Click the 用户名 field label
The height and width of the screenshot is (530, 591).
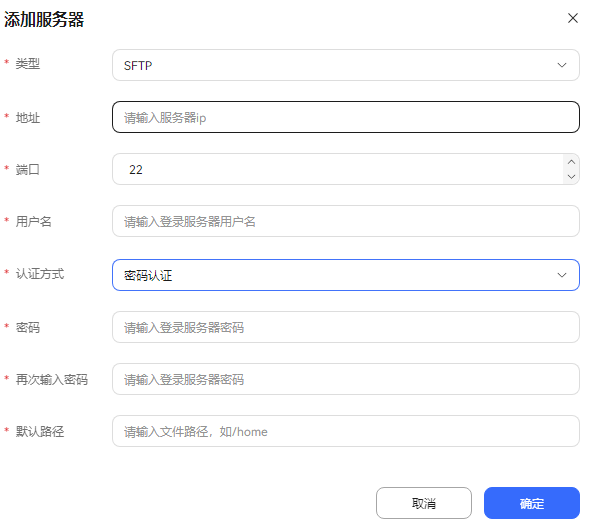tap(34, 221)
